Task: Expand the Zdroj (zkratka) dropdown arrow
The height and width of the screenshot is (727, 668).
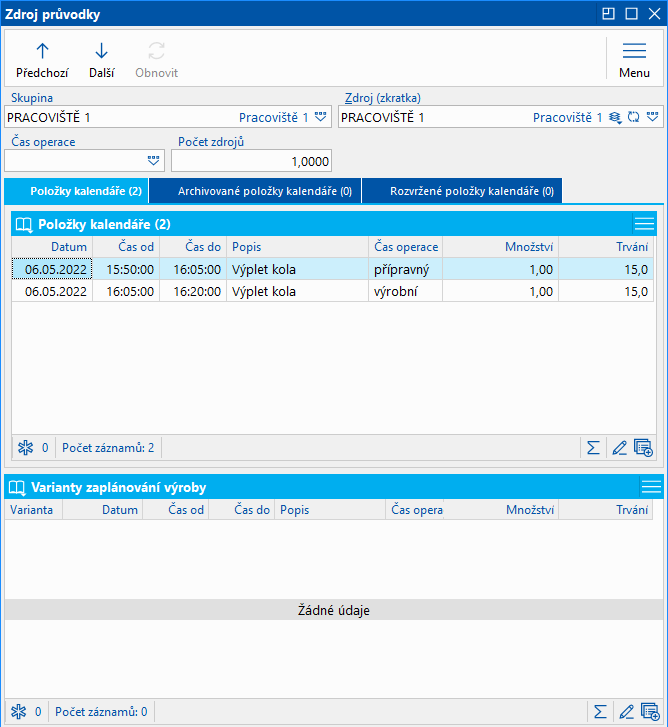Action: (653, 117)
